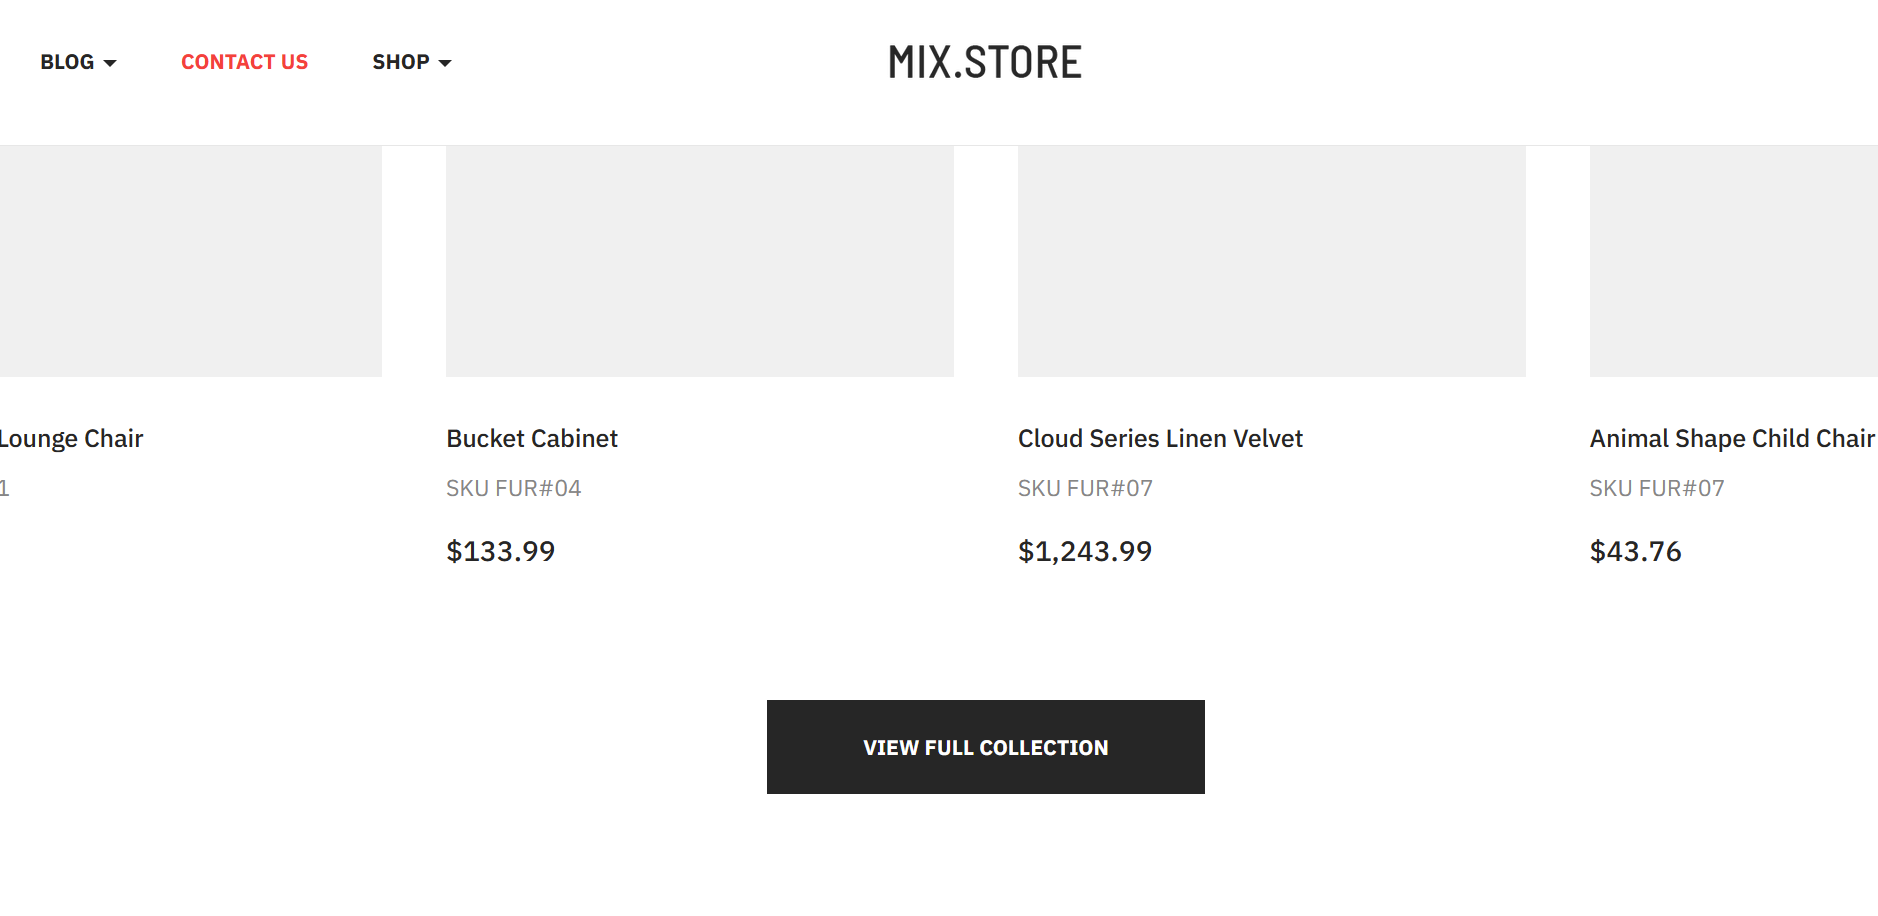
Task: Click the $1,243.99 price
Action: pos(1085,551)
